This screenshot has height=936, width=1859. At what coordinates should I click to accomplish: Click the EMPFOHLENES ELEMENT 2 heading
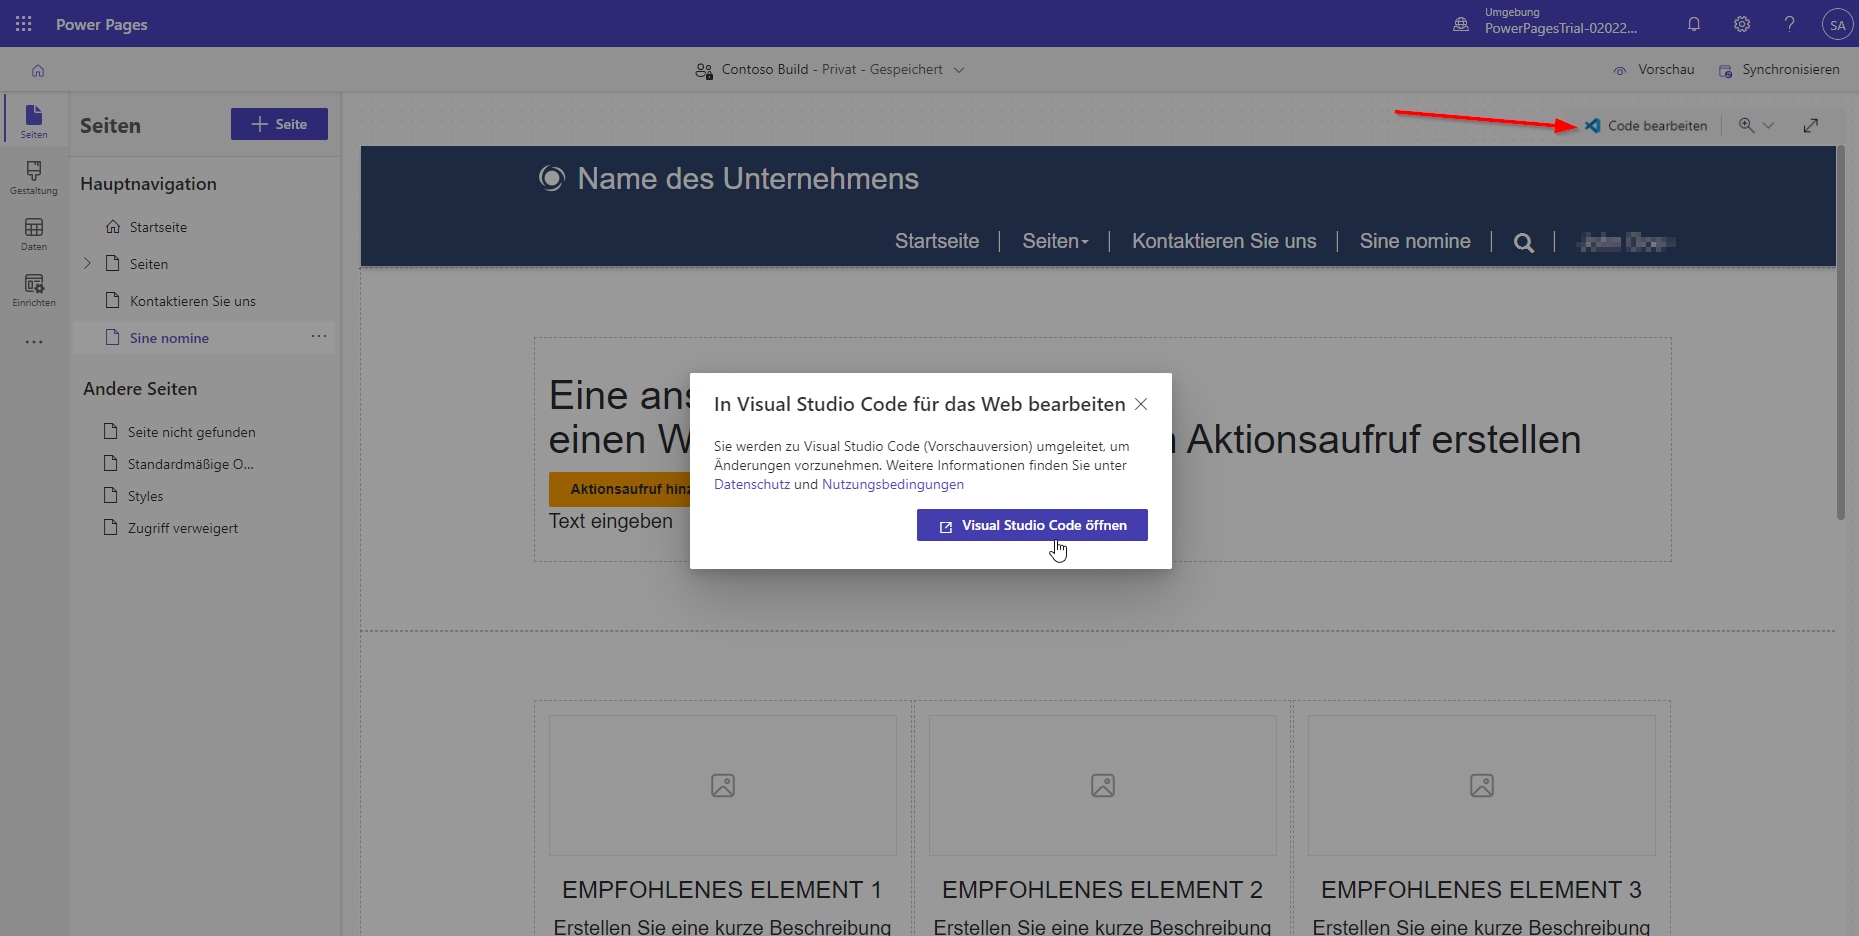click(1102, 889)
